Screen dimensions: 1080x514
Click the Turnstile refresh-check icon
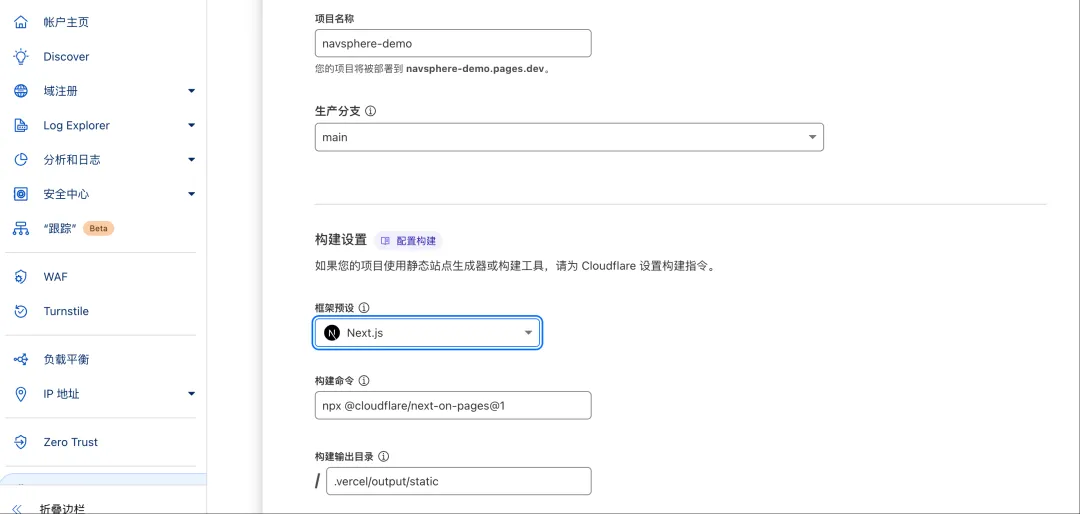tap(21, 311)
